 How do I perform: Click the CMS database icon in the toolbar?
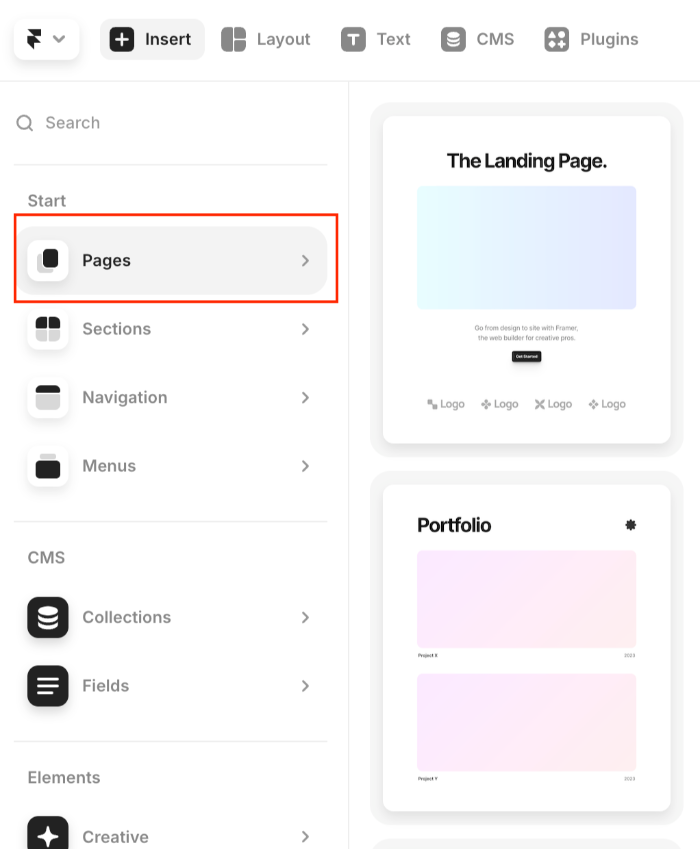(453, 39)
